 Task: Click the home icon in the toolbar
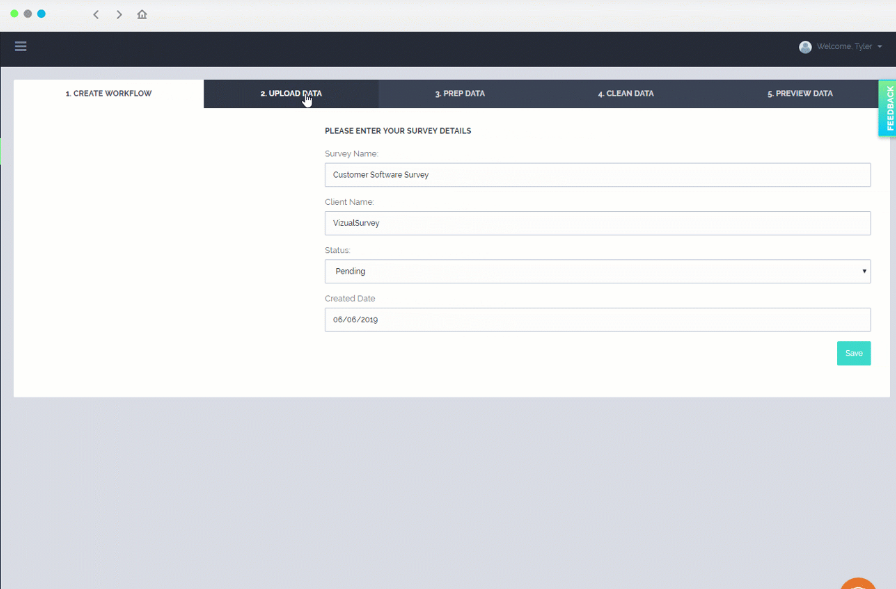[141, 15]
